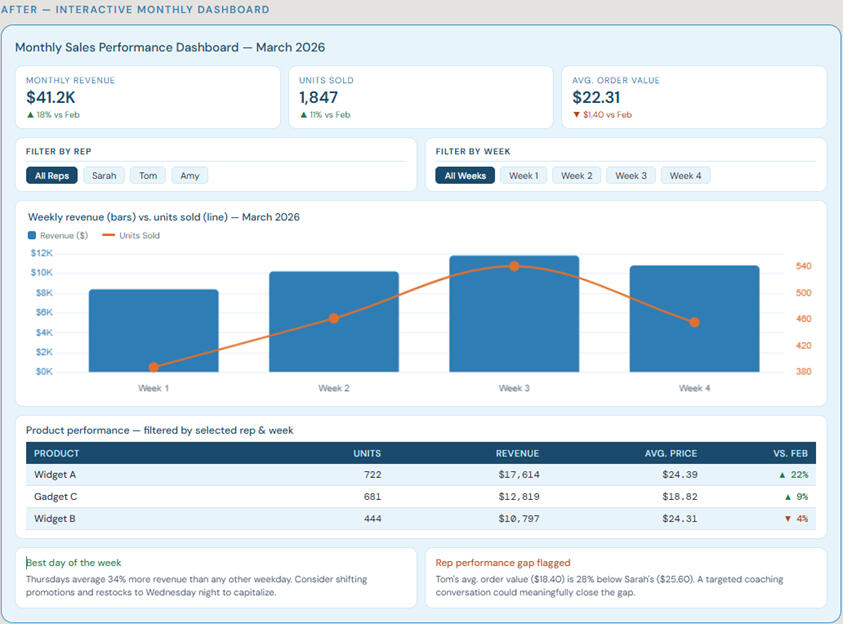Click the Monthly Revenue up-trend arrow
Screen dimensions: 843x624
point(31,115)
